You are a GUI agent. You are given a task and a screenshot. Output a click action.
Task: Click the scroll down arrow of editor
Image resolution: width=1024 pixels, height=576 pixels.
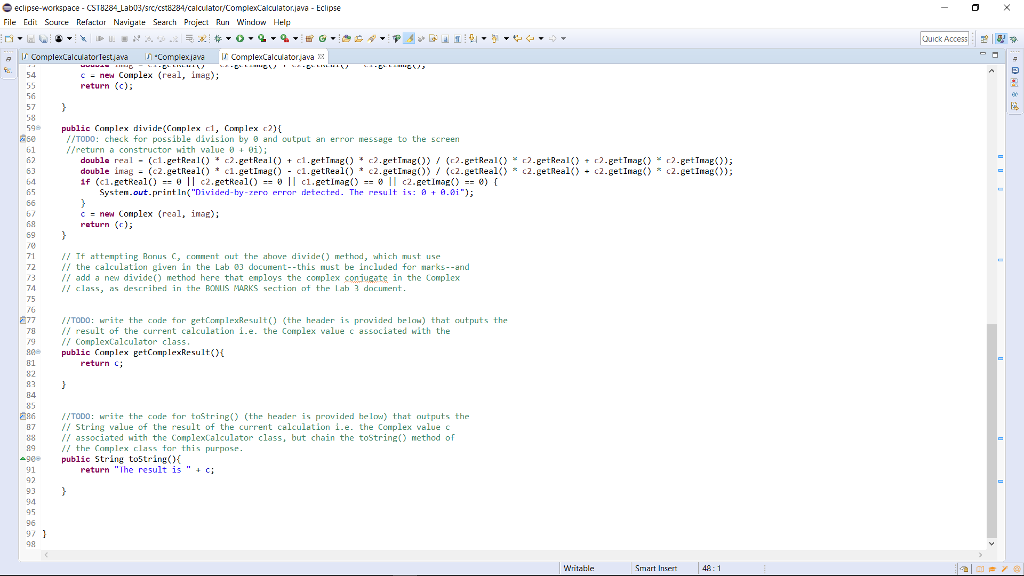(x=992, y=543)
